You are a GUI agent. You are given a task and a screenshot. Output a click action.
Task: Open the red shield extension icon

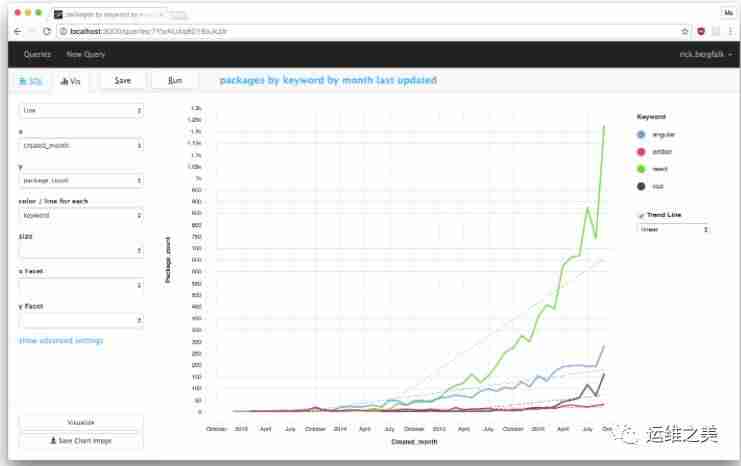(701, 31)
